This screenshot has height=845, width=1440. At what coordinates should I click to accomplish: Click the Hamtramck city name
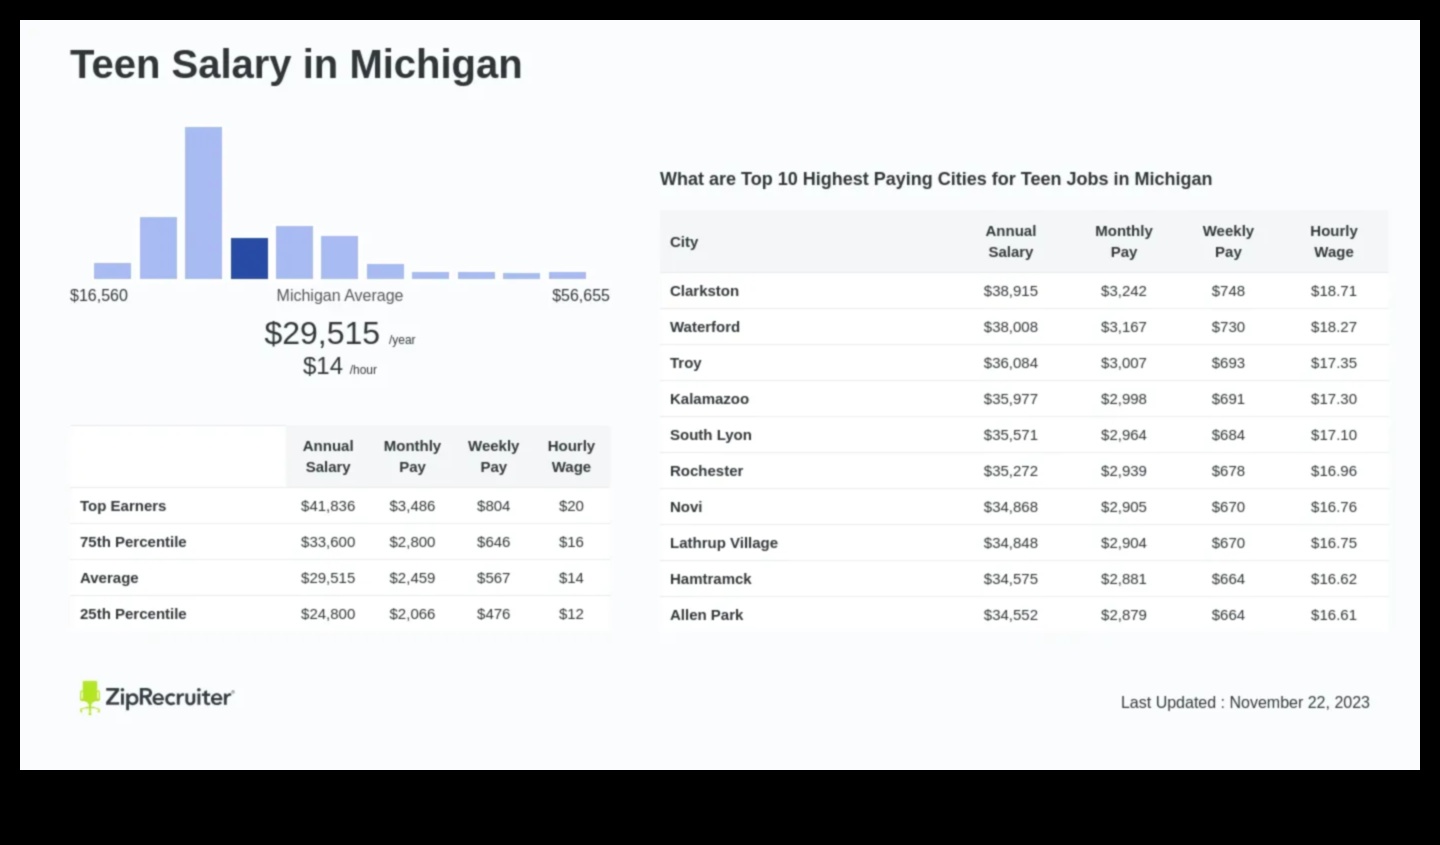[710, 579]
